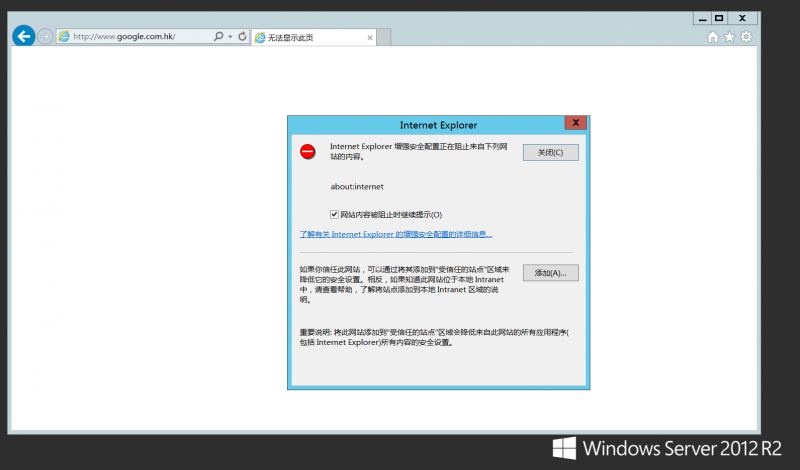Click the search magnifier in address bar
This screenshot has width=800, height=470.
218,36
